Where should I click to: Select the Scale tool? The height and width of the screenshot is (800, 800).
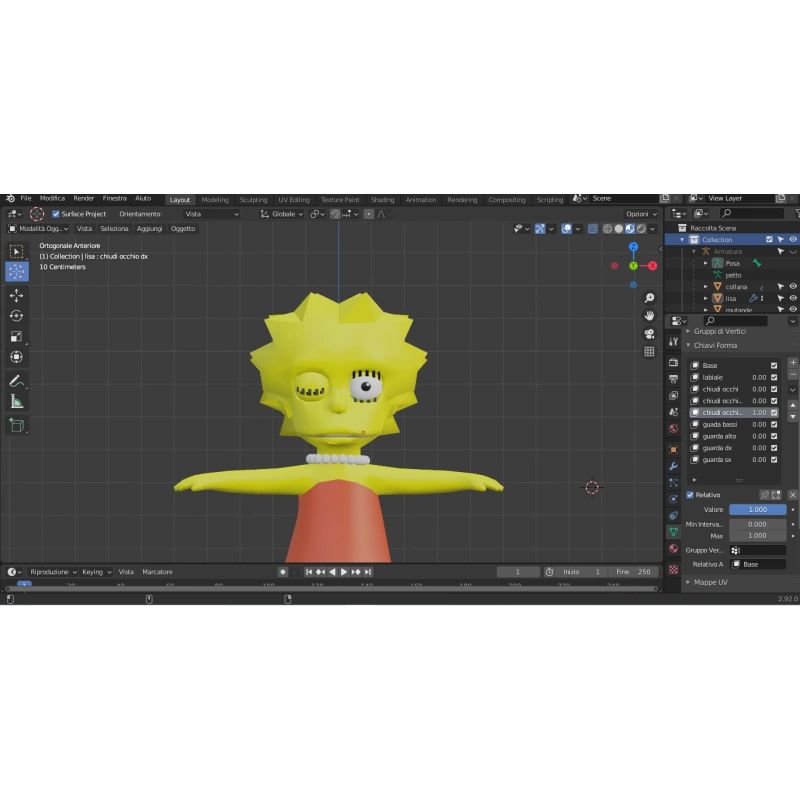point(16,336)
